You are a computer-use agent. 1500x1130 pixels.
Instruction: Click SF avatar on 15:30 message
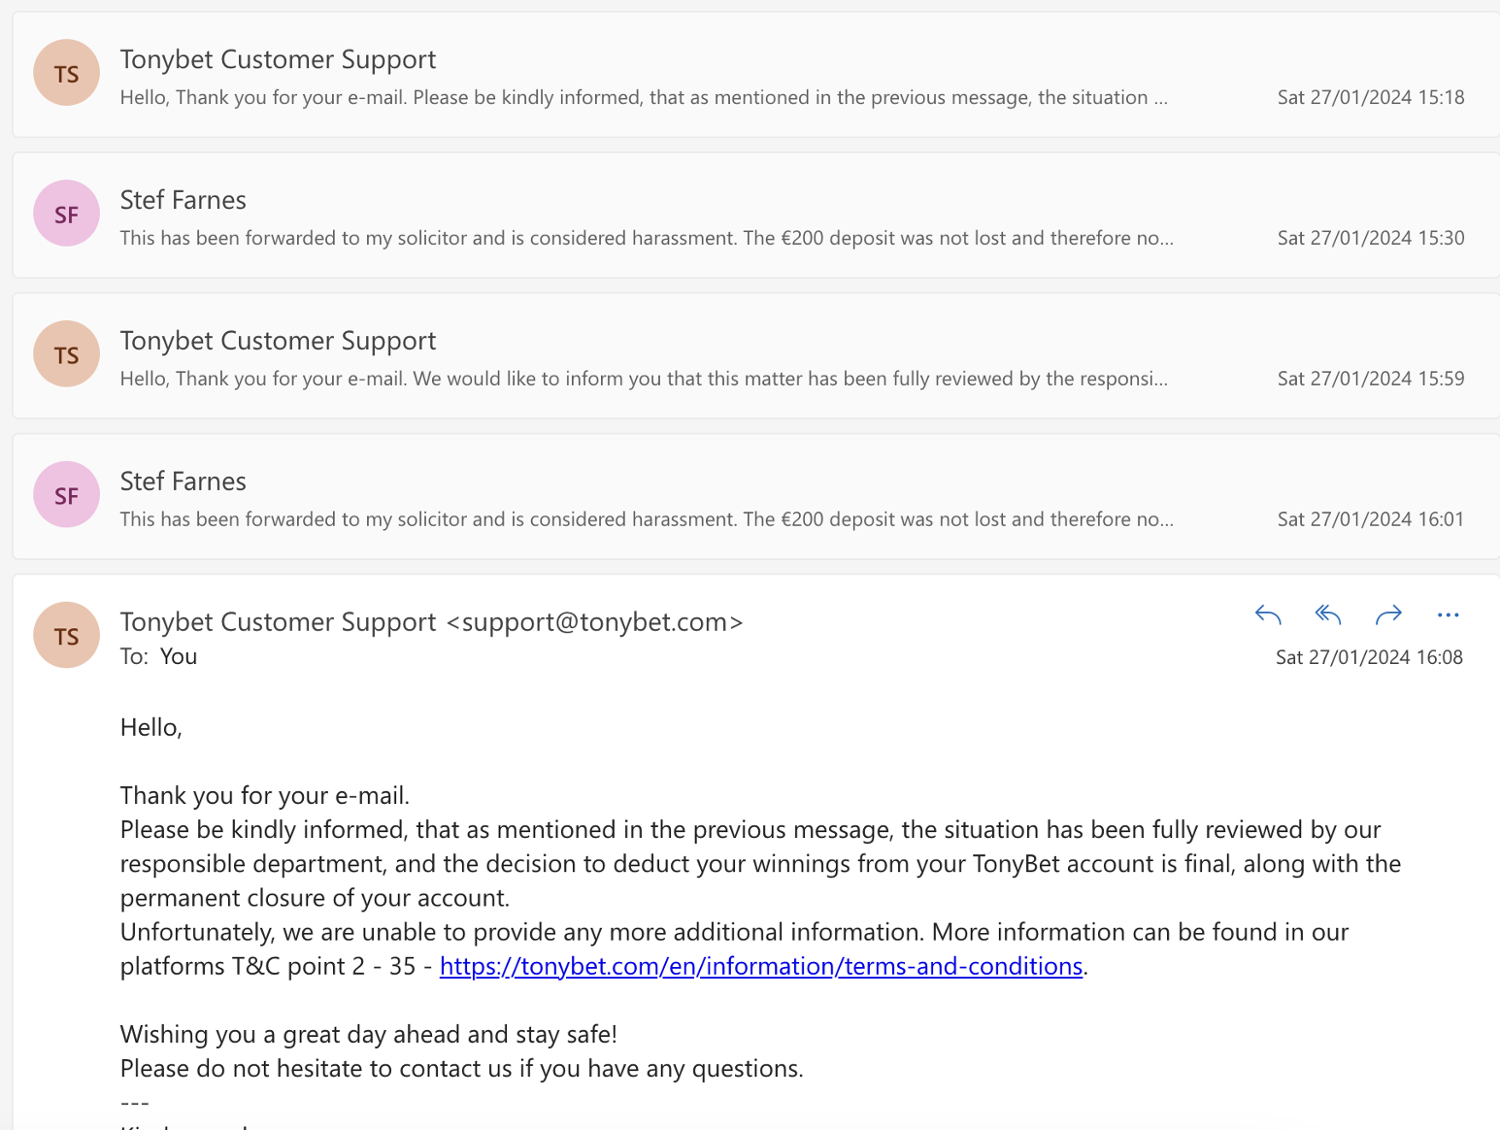[66, 214]
